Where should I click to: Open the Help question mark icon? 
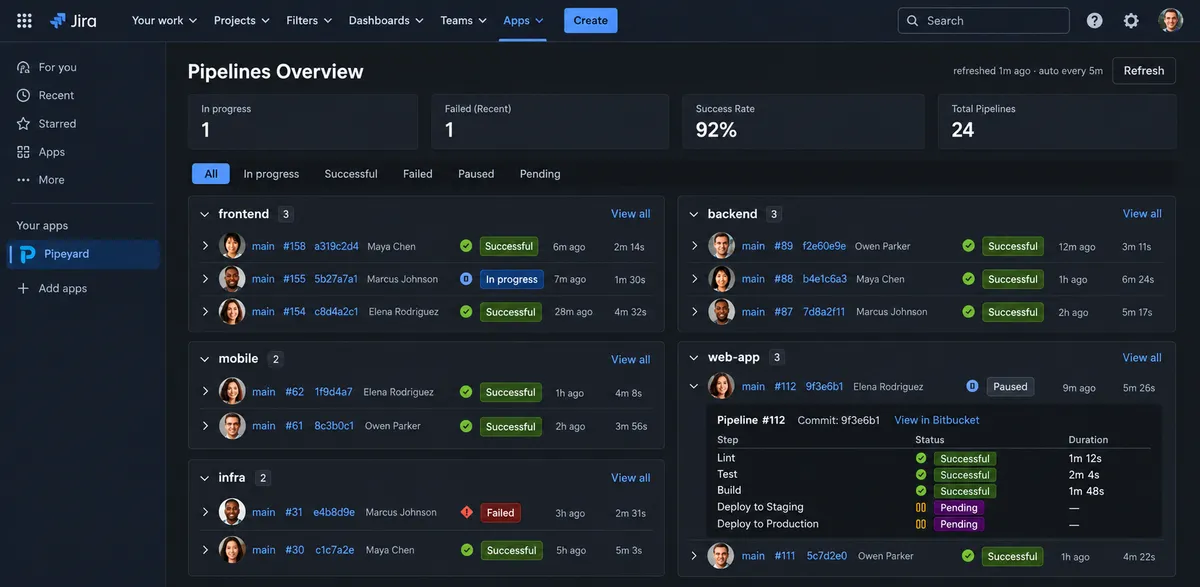coord(1095,20)
